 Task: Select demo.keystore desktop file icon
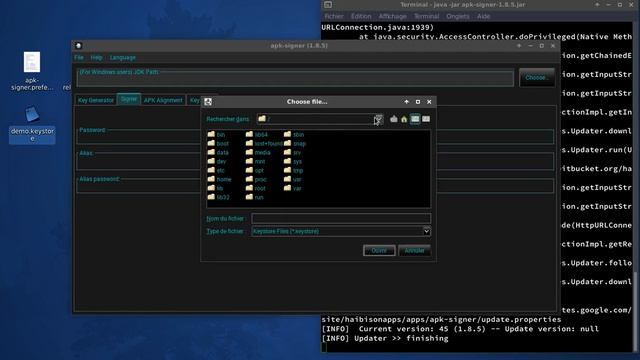[x=32, y=124]
